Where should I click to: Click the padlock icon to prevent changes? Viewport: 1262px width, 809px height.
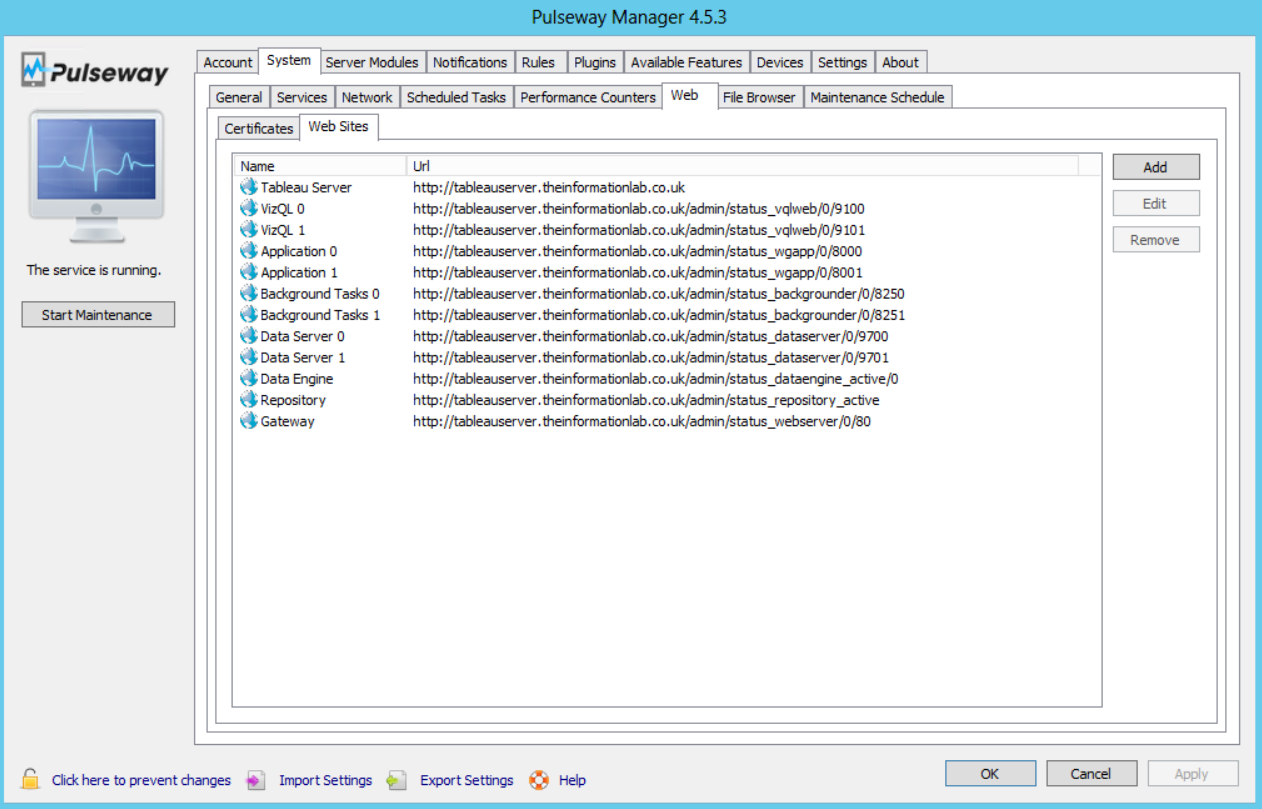pyautogui.click(x=31, y=779)
